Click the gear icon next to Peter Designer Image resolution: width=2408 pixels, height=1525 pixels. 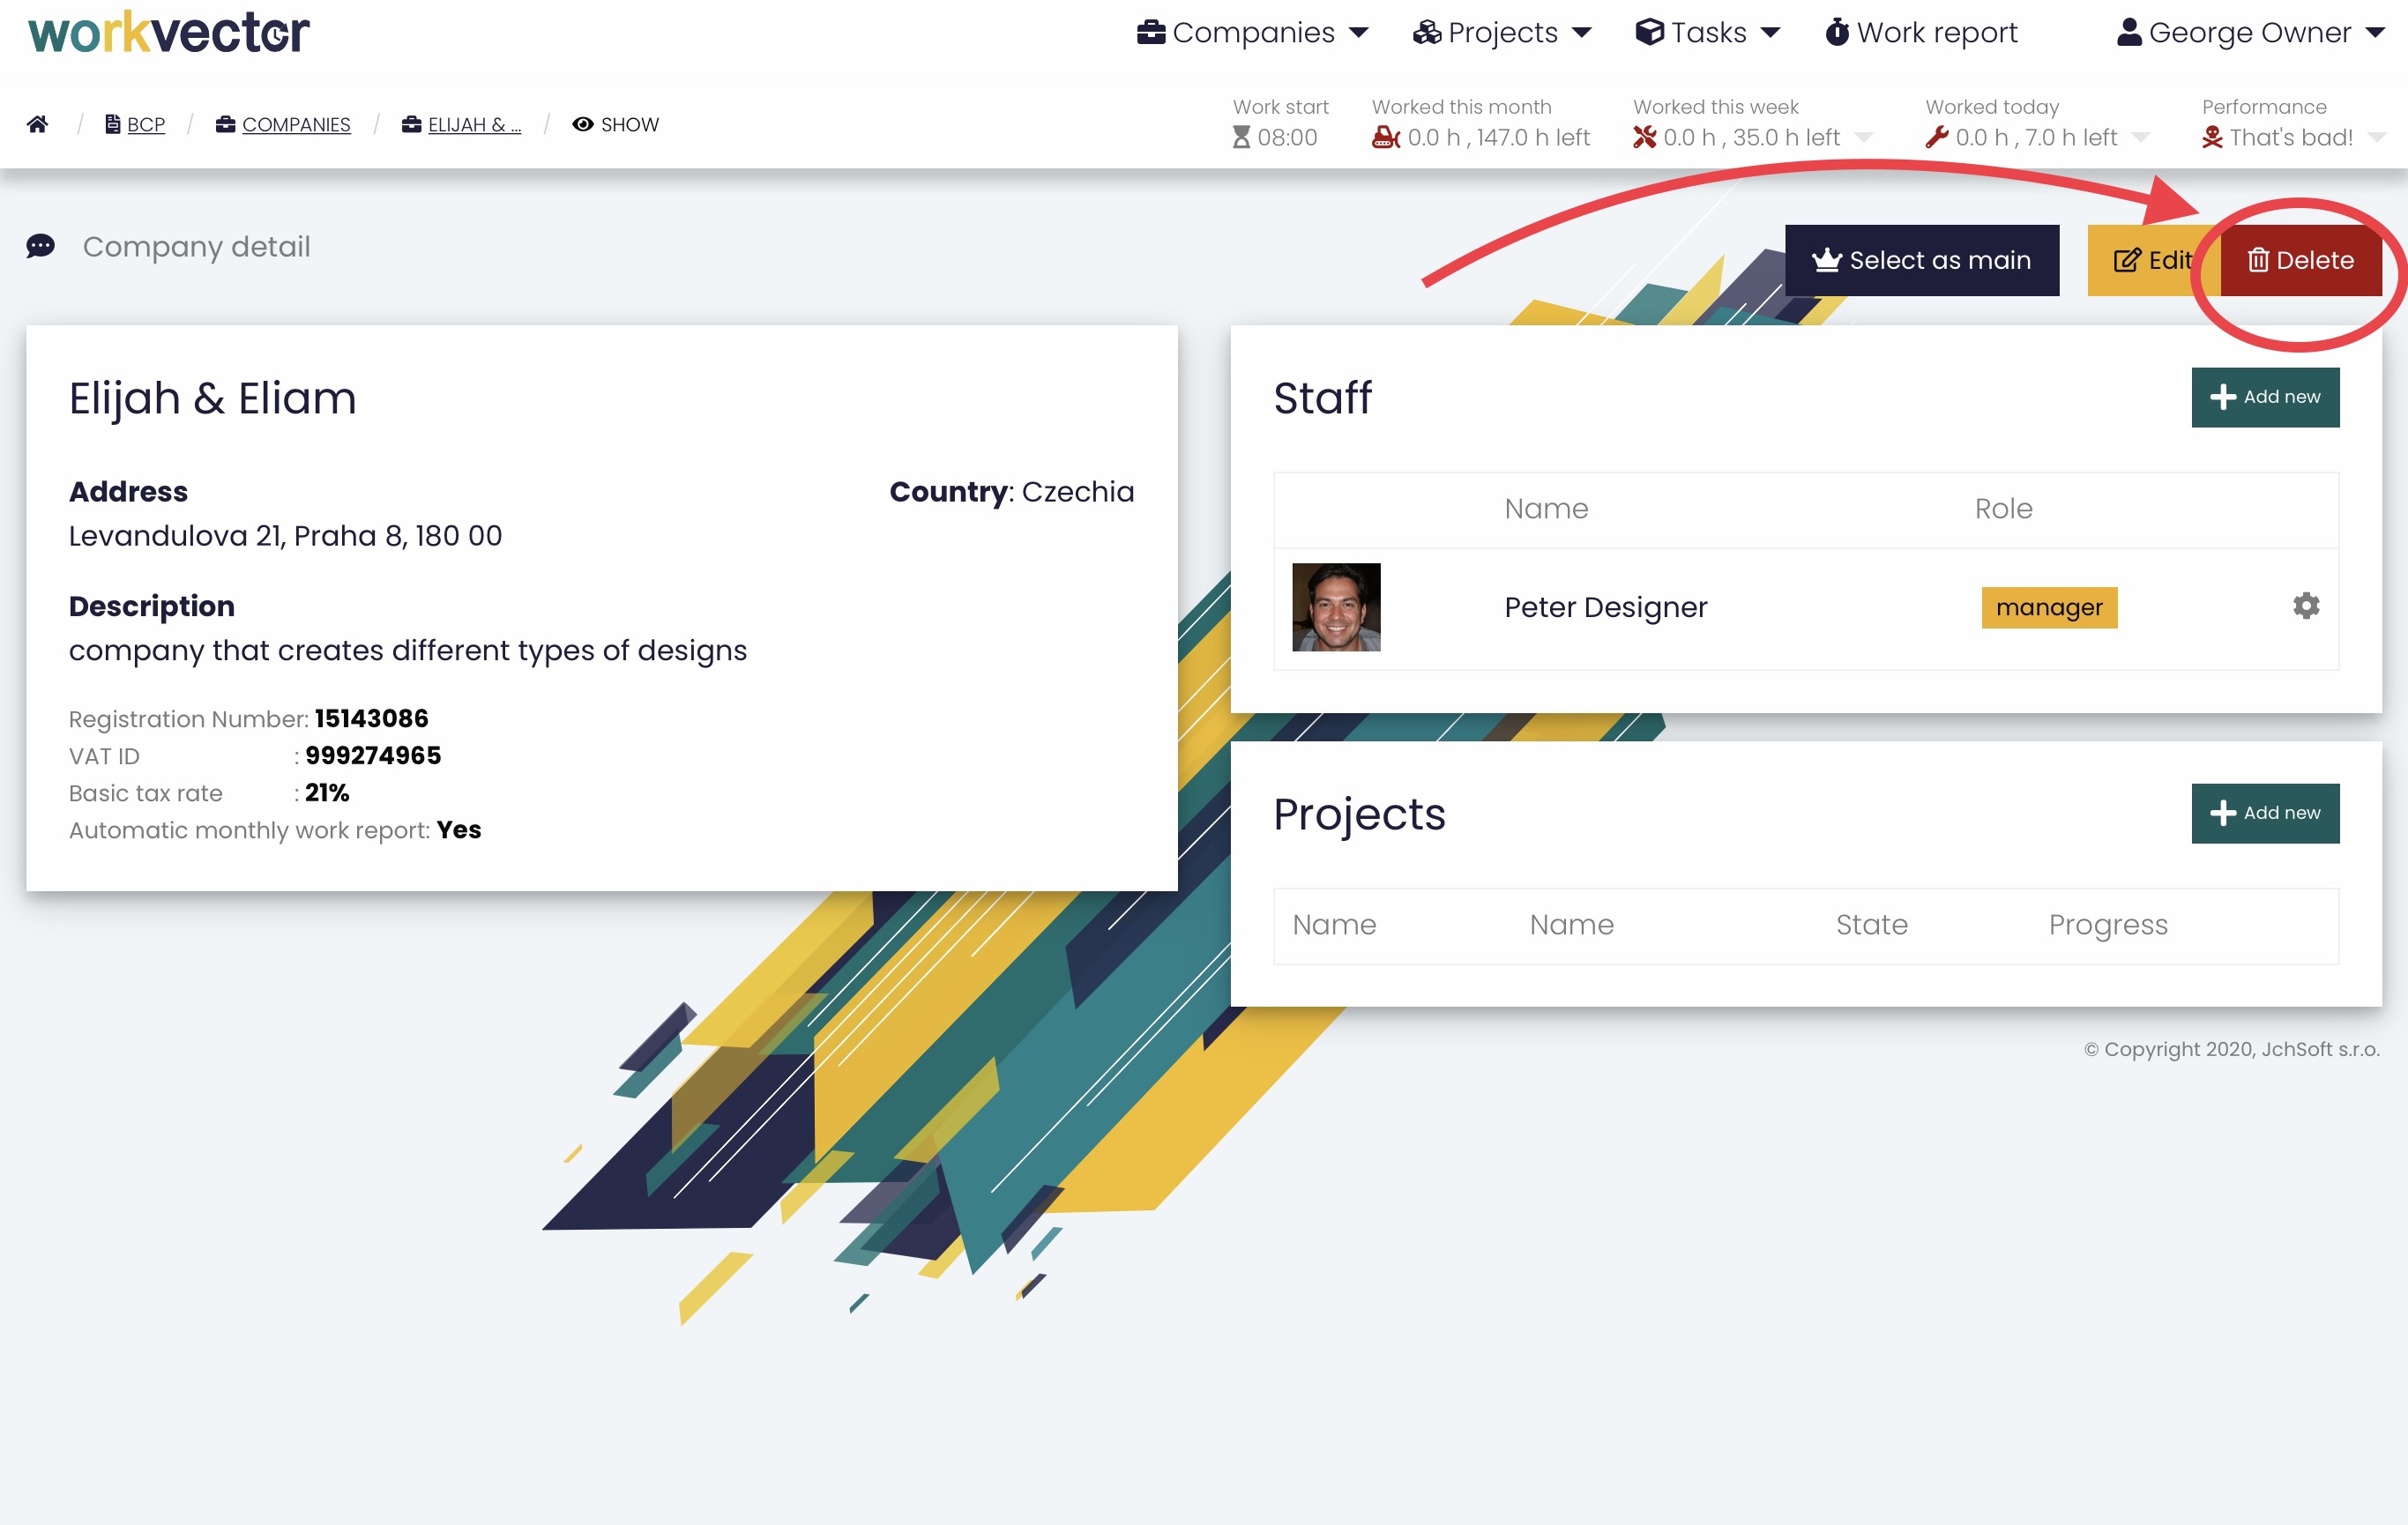(2305, 606)
